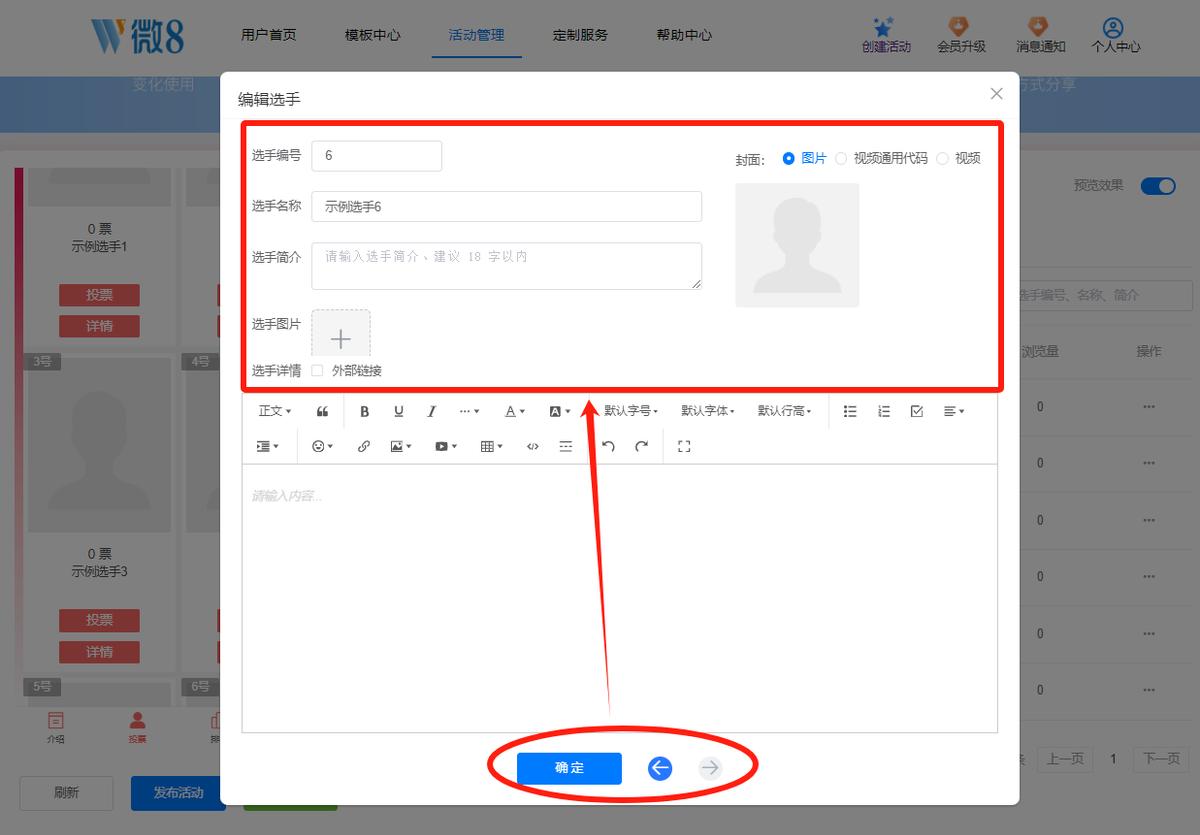
Task: Go to 用户首页
Action: point(269,34)
